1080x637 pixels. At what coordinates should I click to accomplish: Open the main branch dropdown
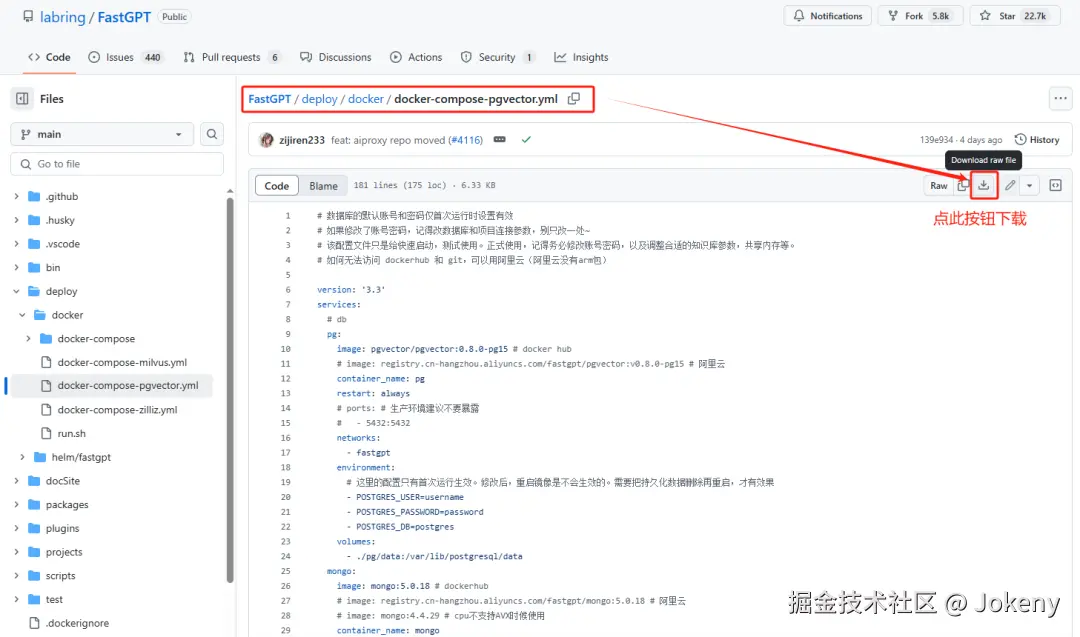101,134
